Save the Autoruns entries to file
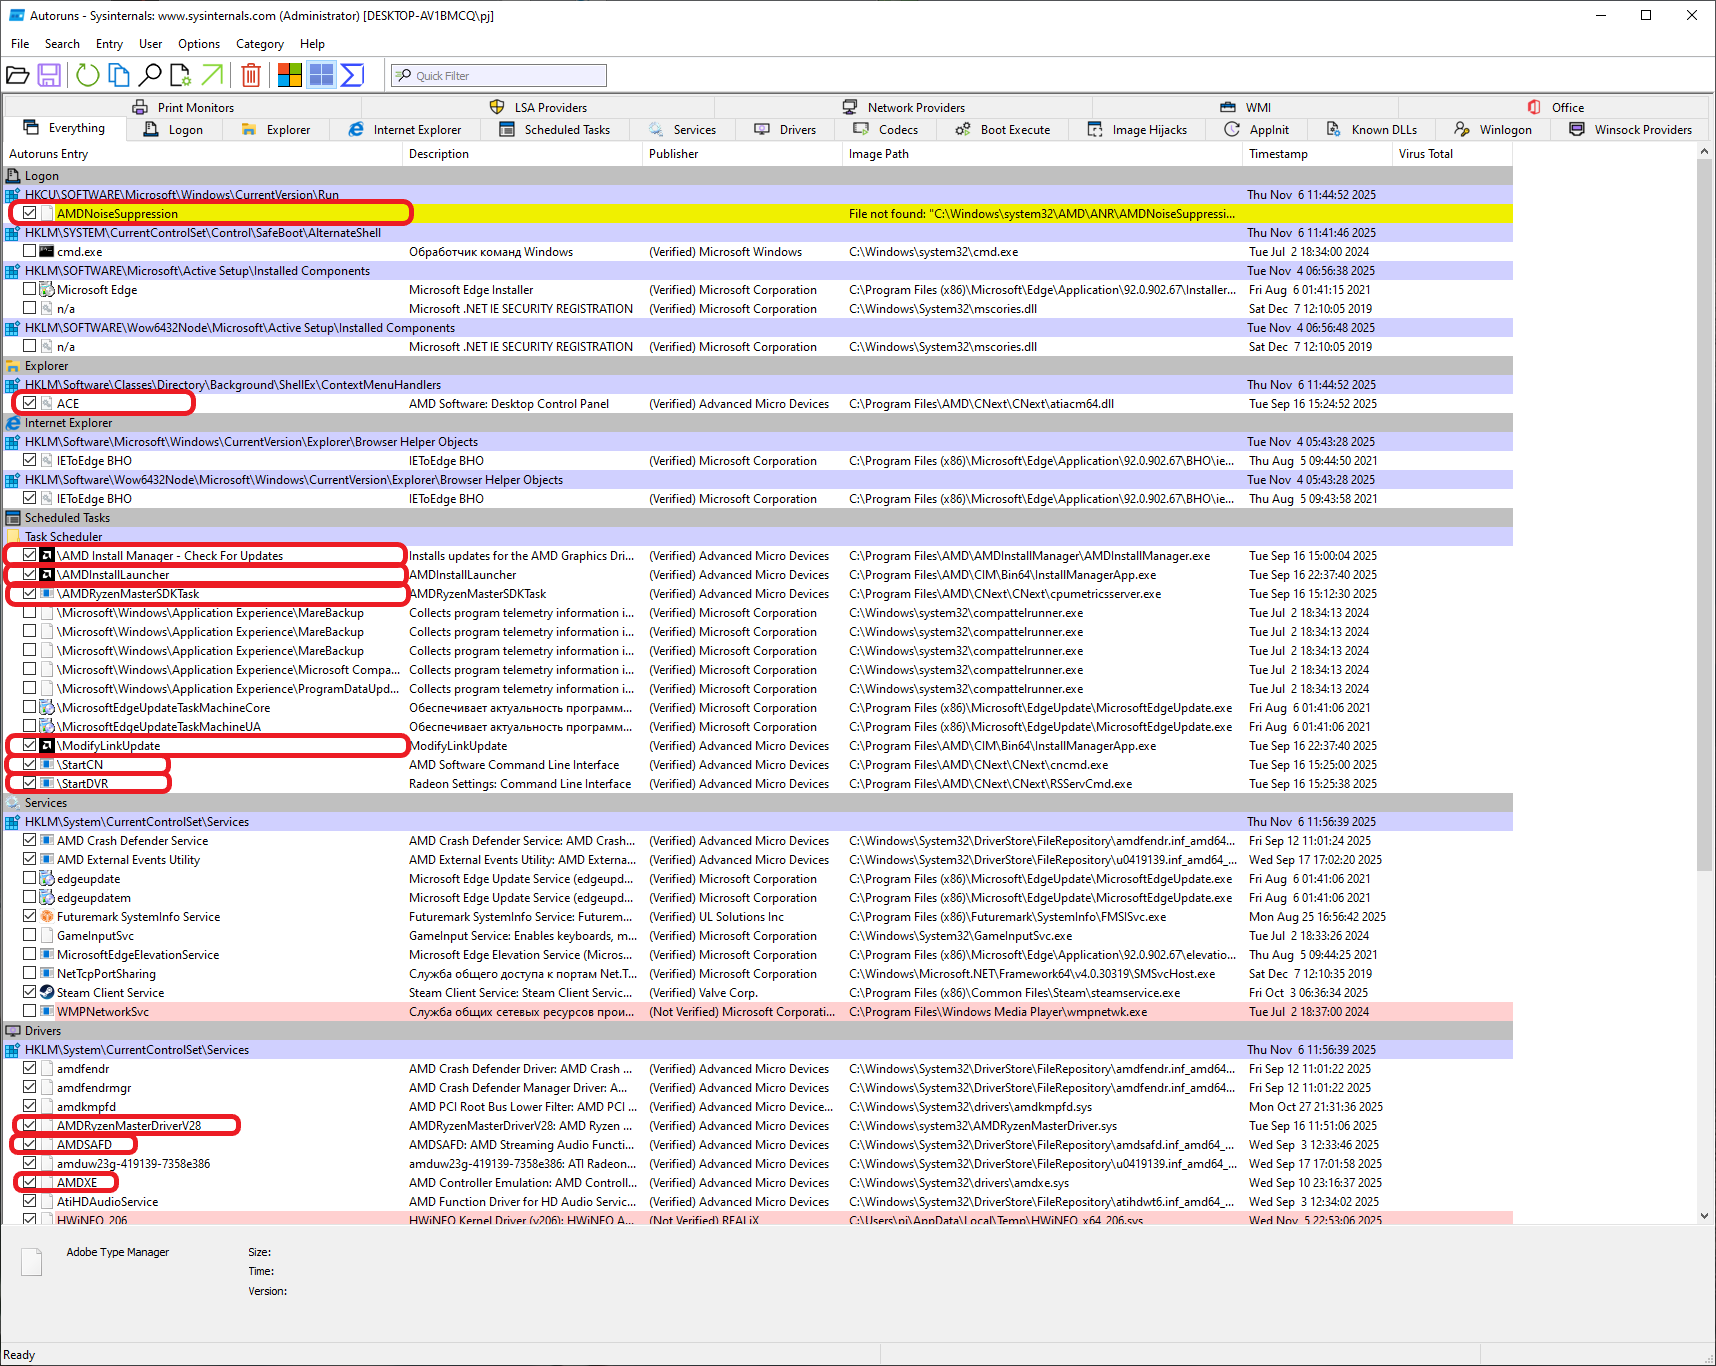 pos(49,75)
